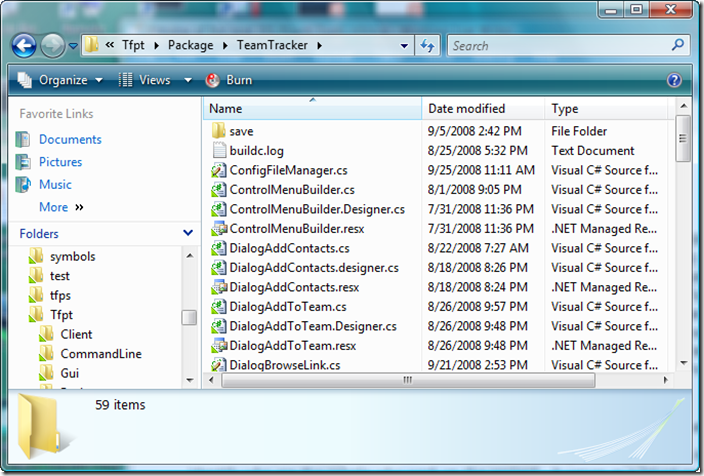Click the Music folder icon
Screen dimensions: 704x476
point(23,184)
